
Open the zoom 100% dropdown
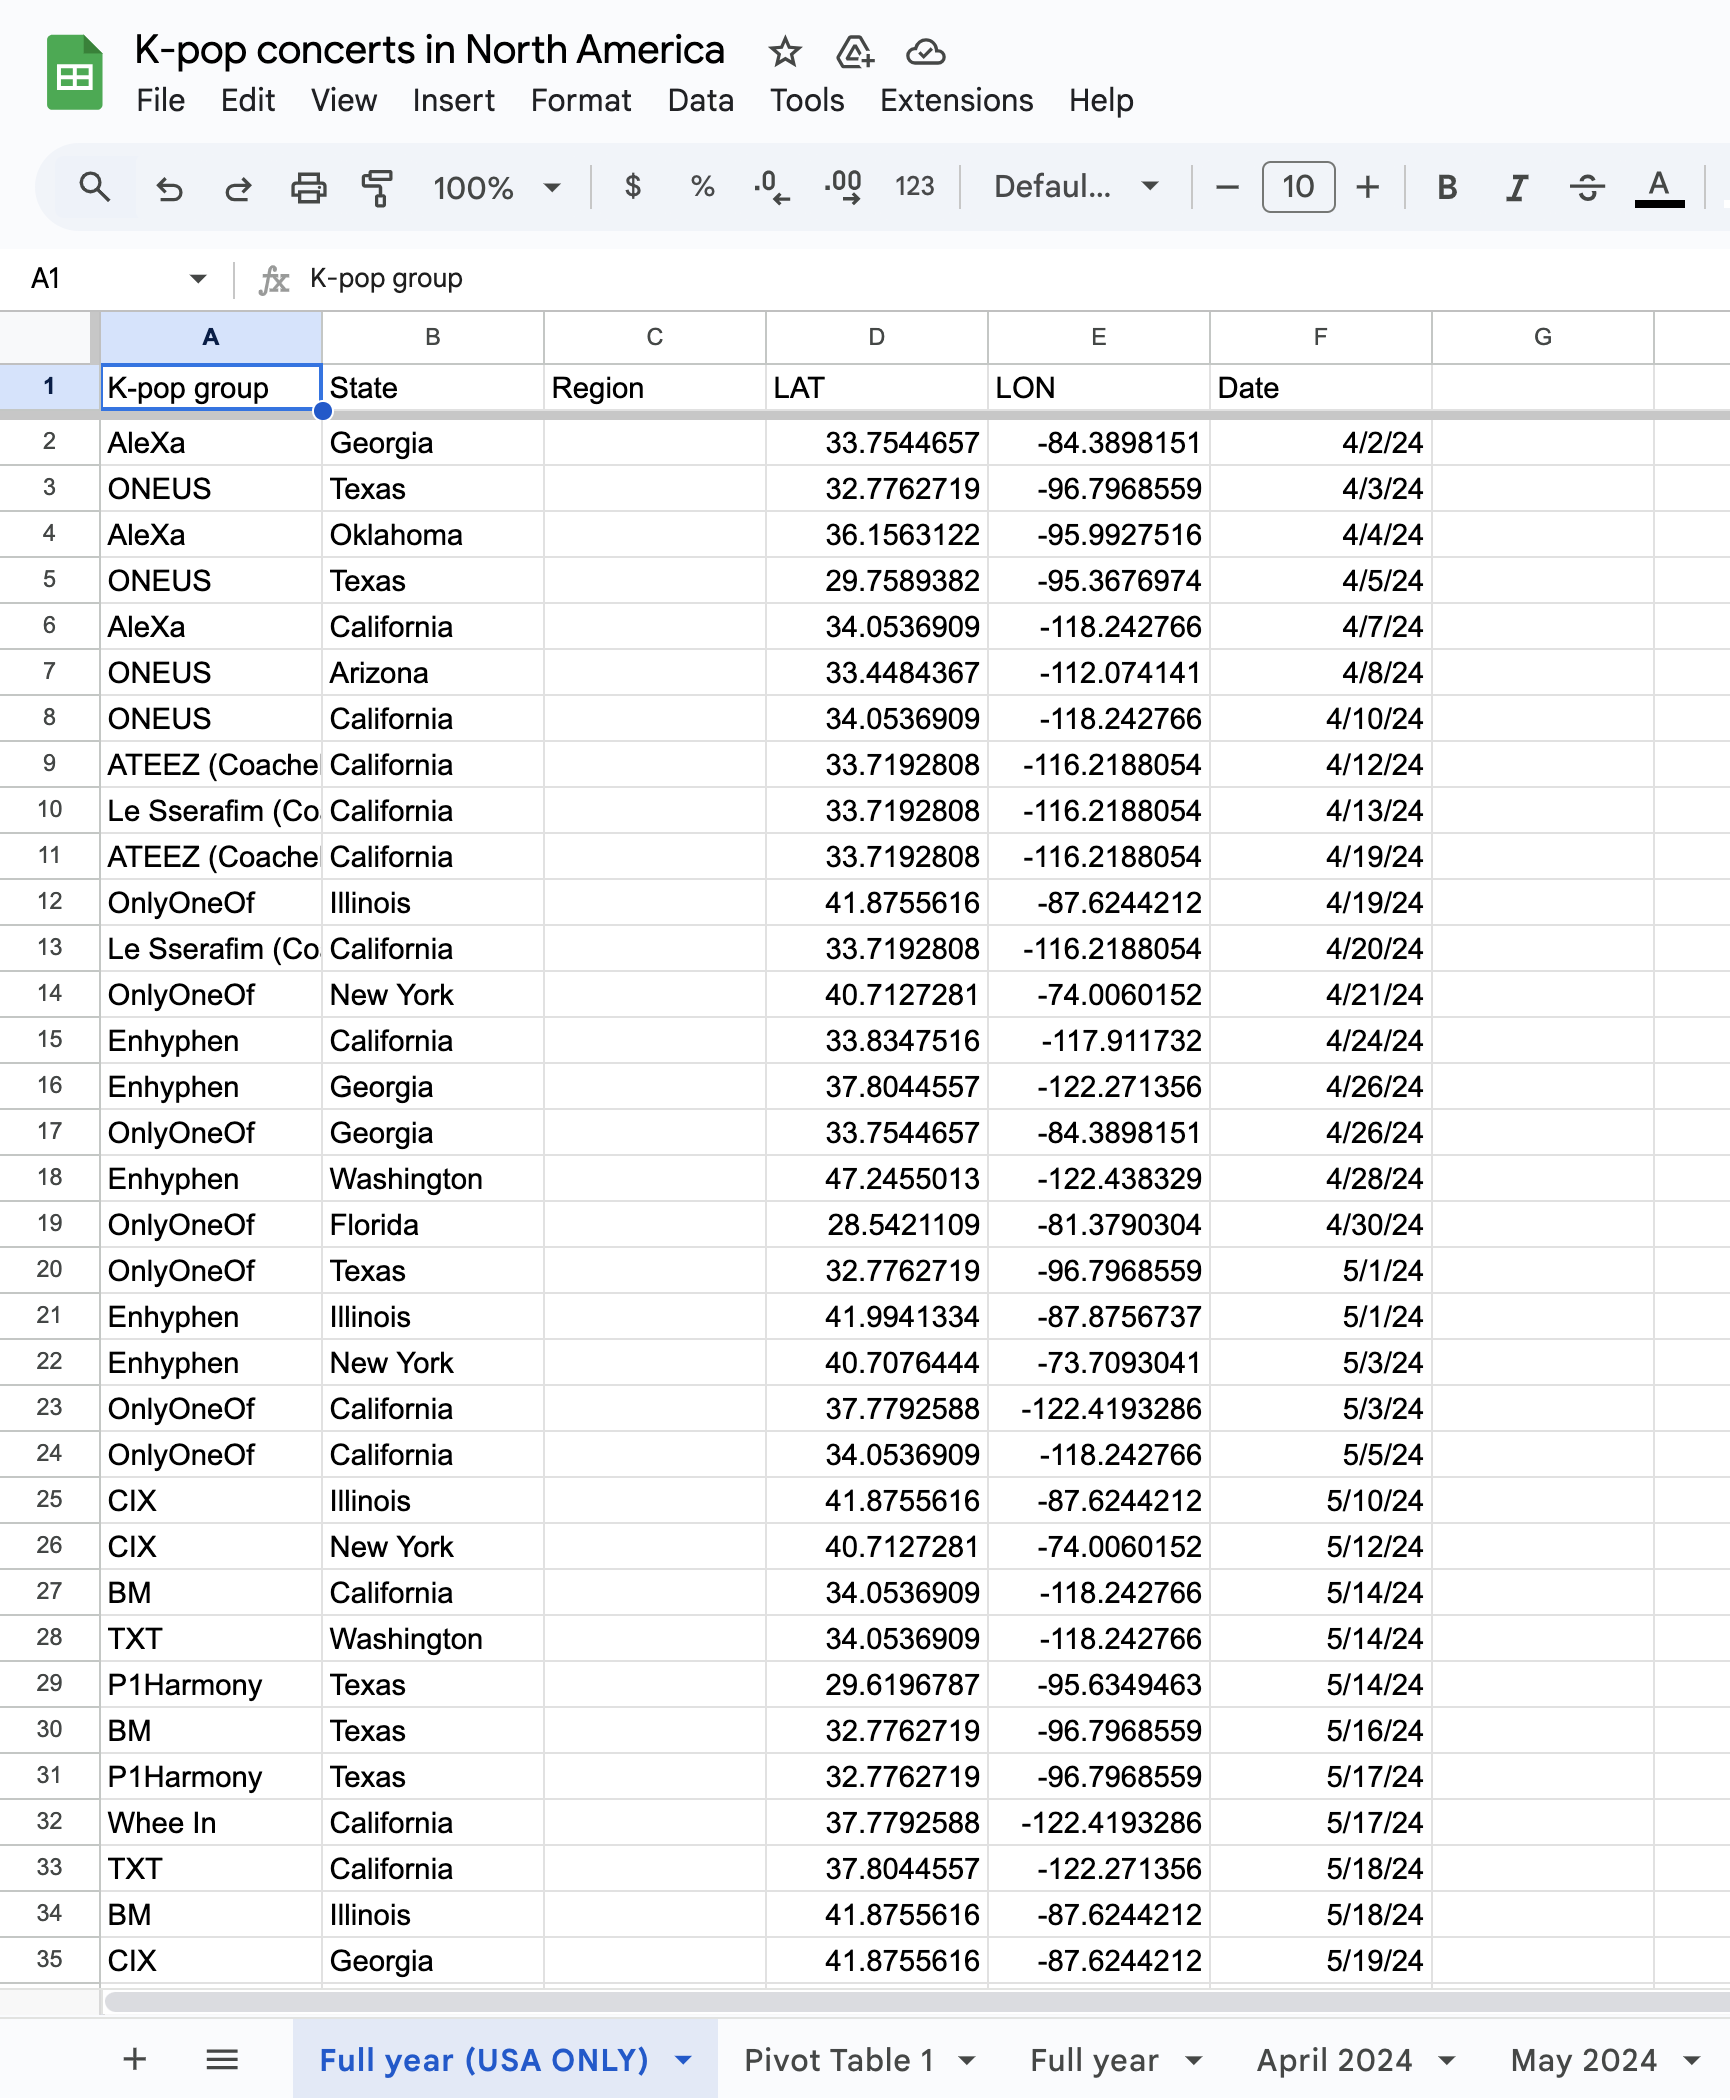(x=497, y=187)
